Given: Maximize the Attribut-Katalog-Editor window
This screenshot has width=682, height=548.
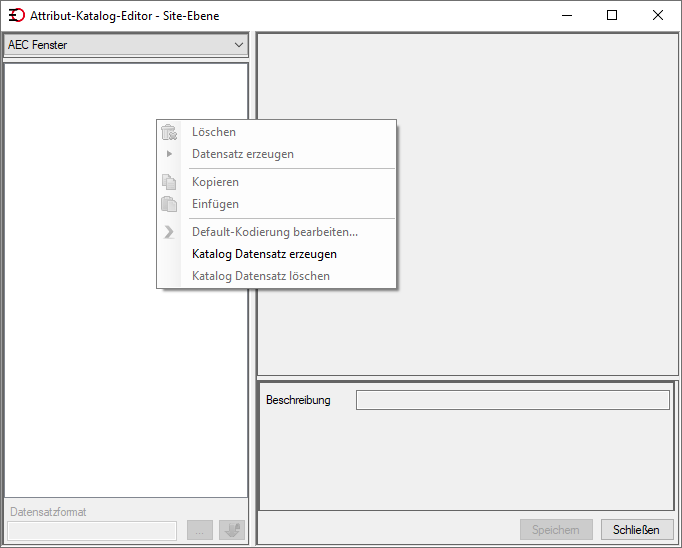Looking at the screenshot, I should click(x=612, y=16).
